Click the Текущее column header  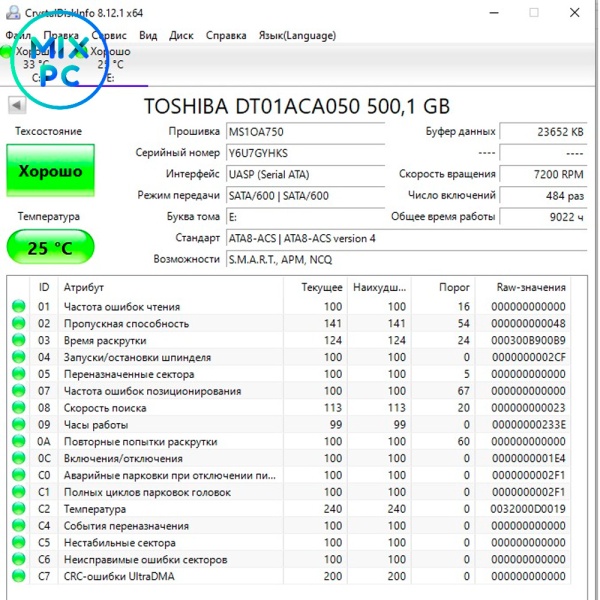pos(316,287)
